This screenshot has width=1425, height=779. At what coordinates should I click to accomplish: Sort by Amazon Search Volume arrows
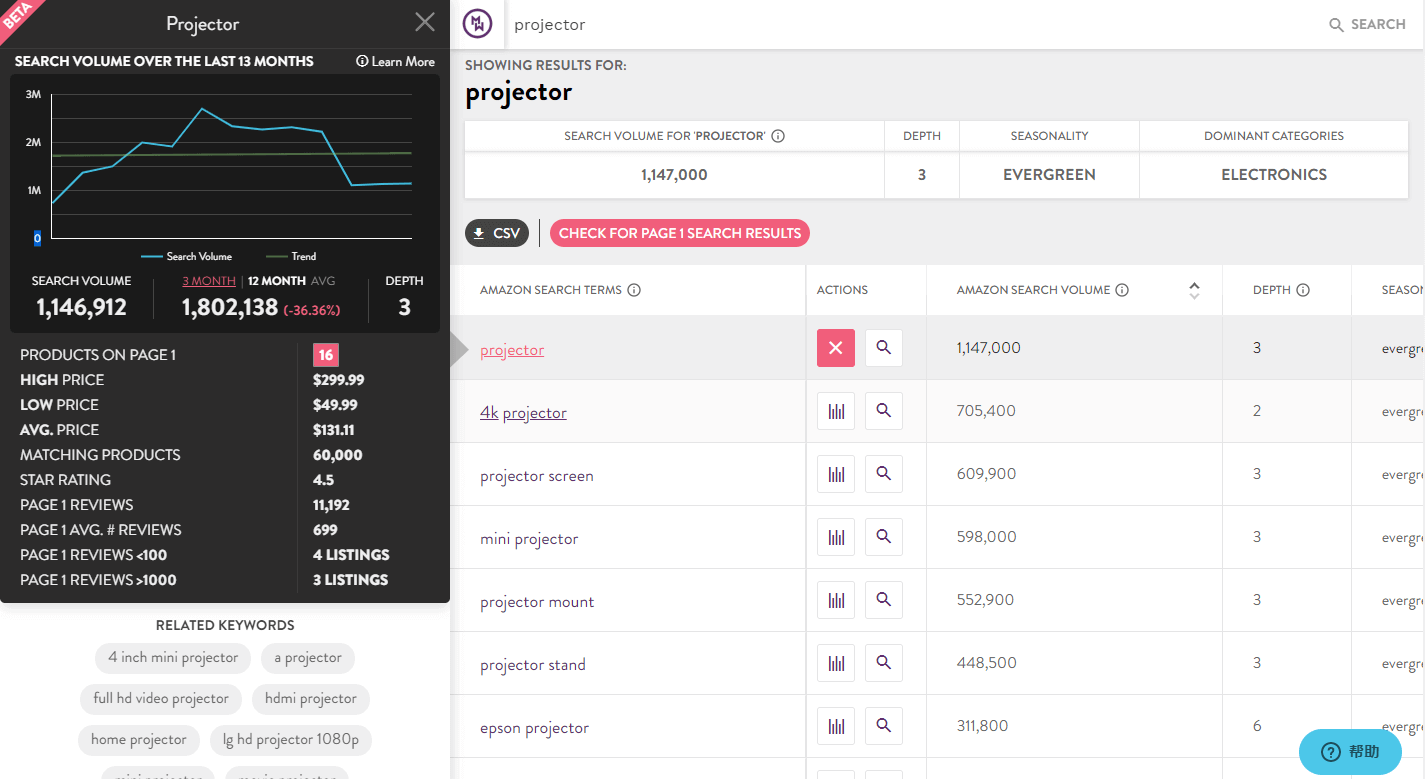tap(1194, 290)
